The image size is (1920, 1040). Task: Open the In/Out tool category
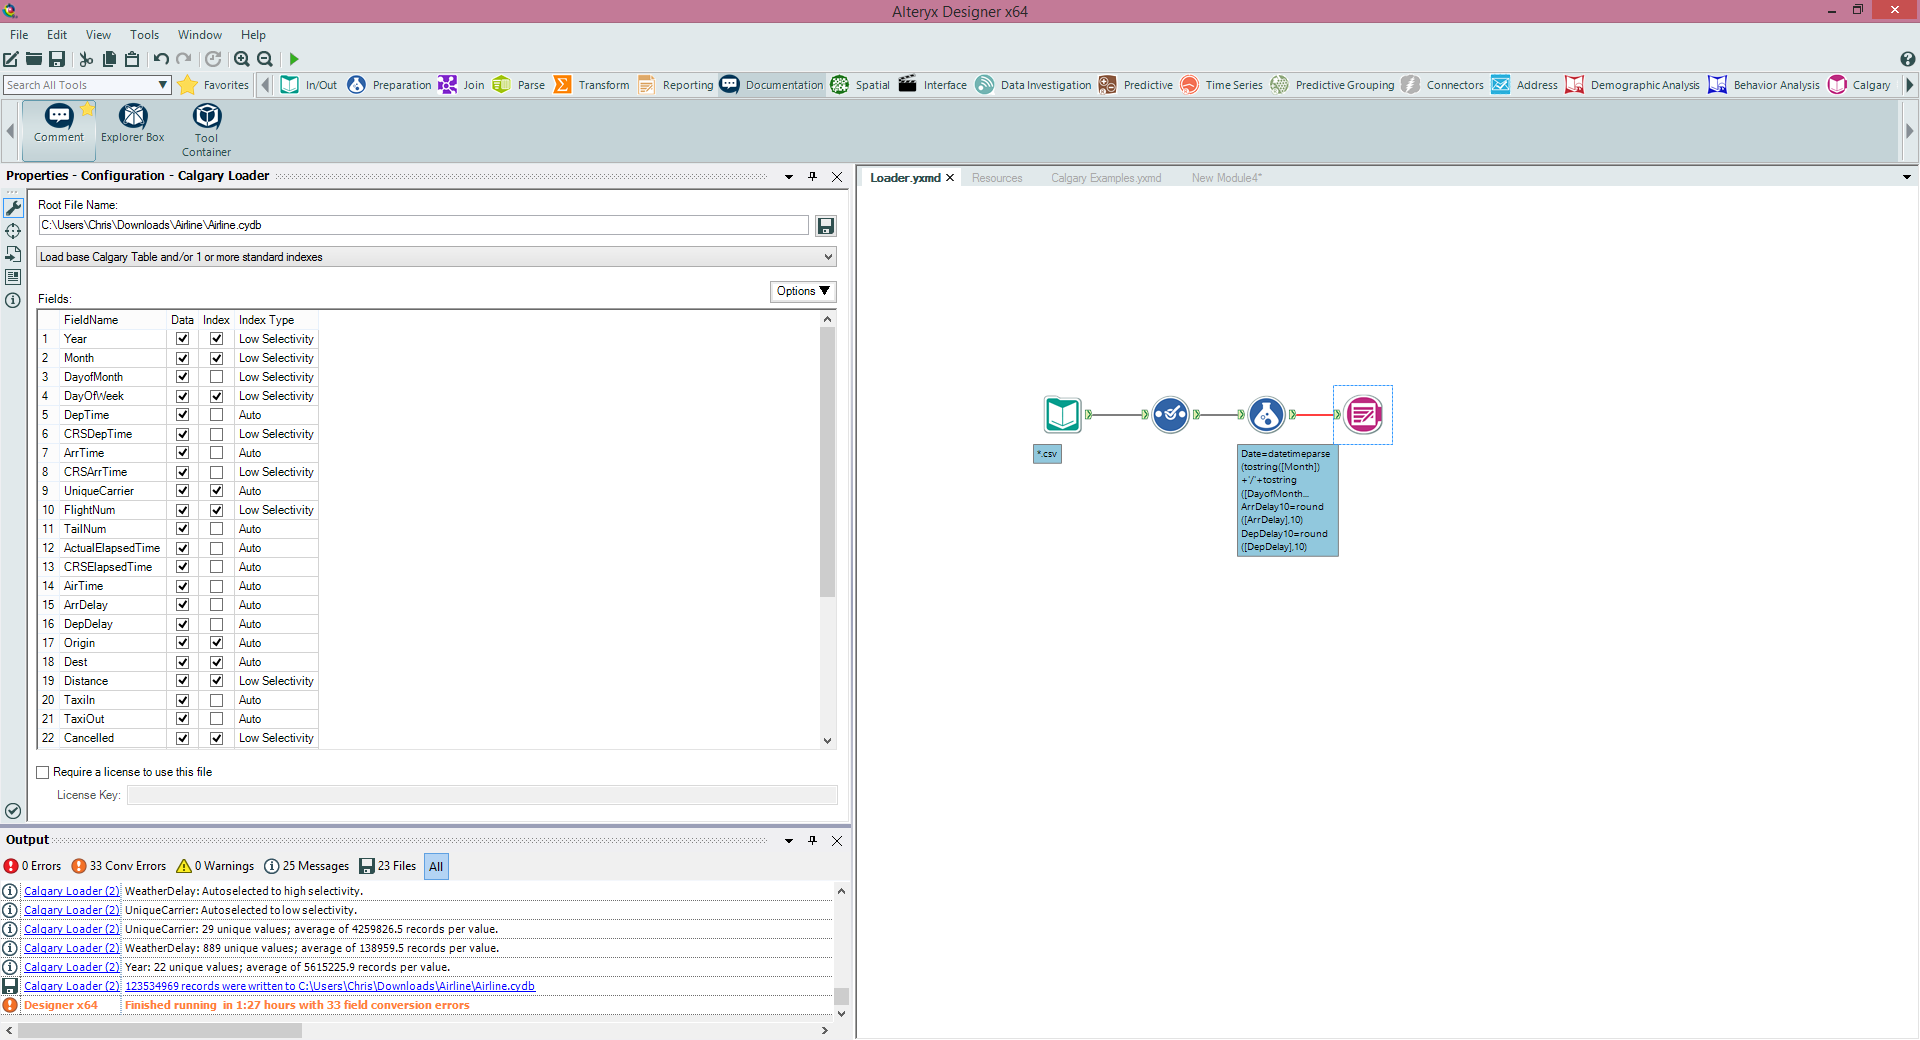point(309,85)
